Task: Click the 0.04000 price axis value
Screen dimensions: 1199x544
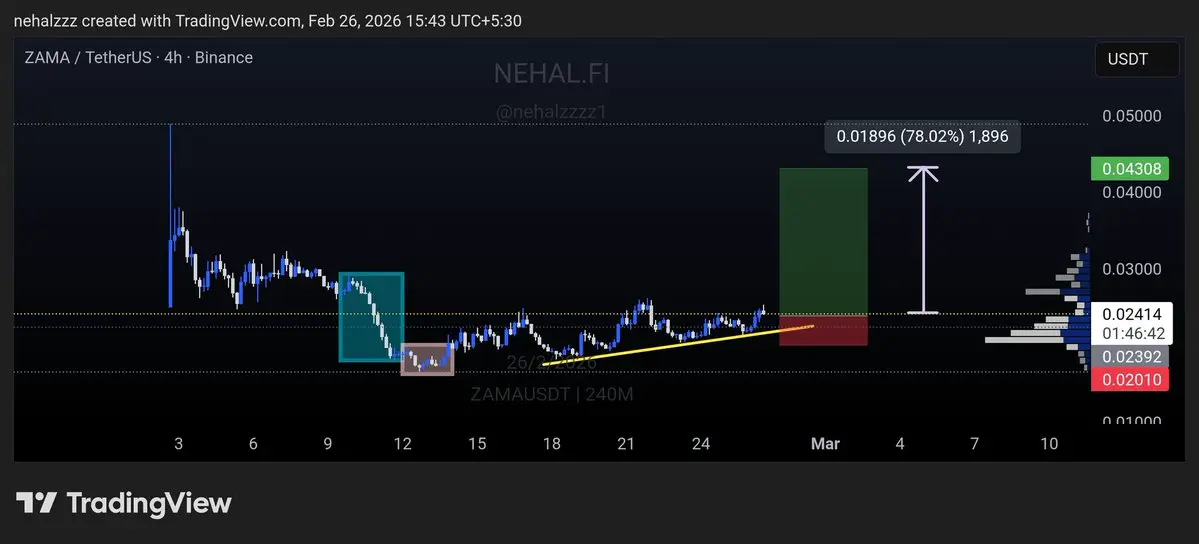Action: coord(1132,192)
